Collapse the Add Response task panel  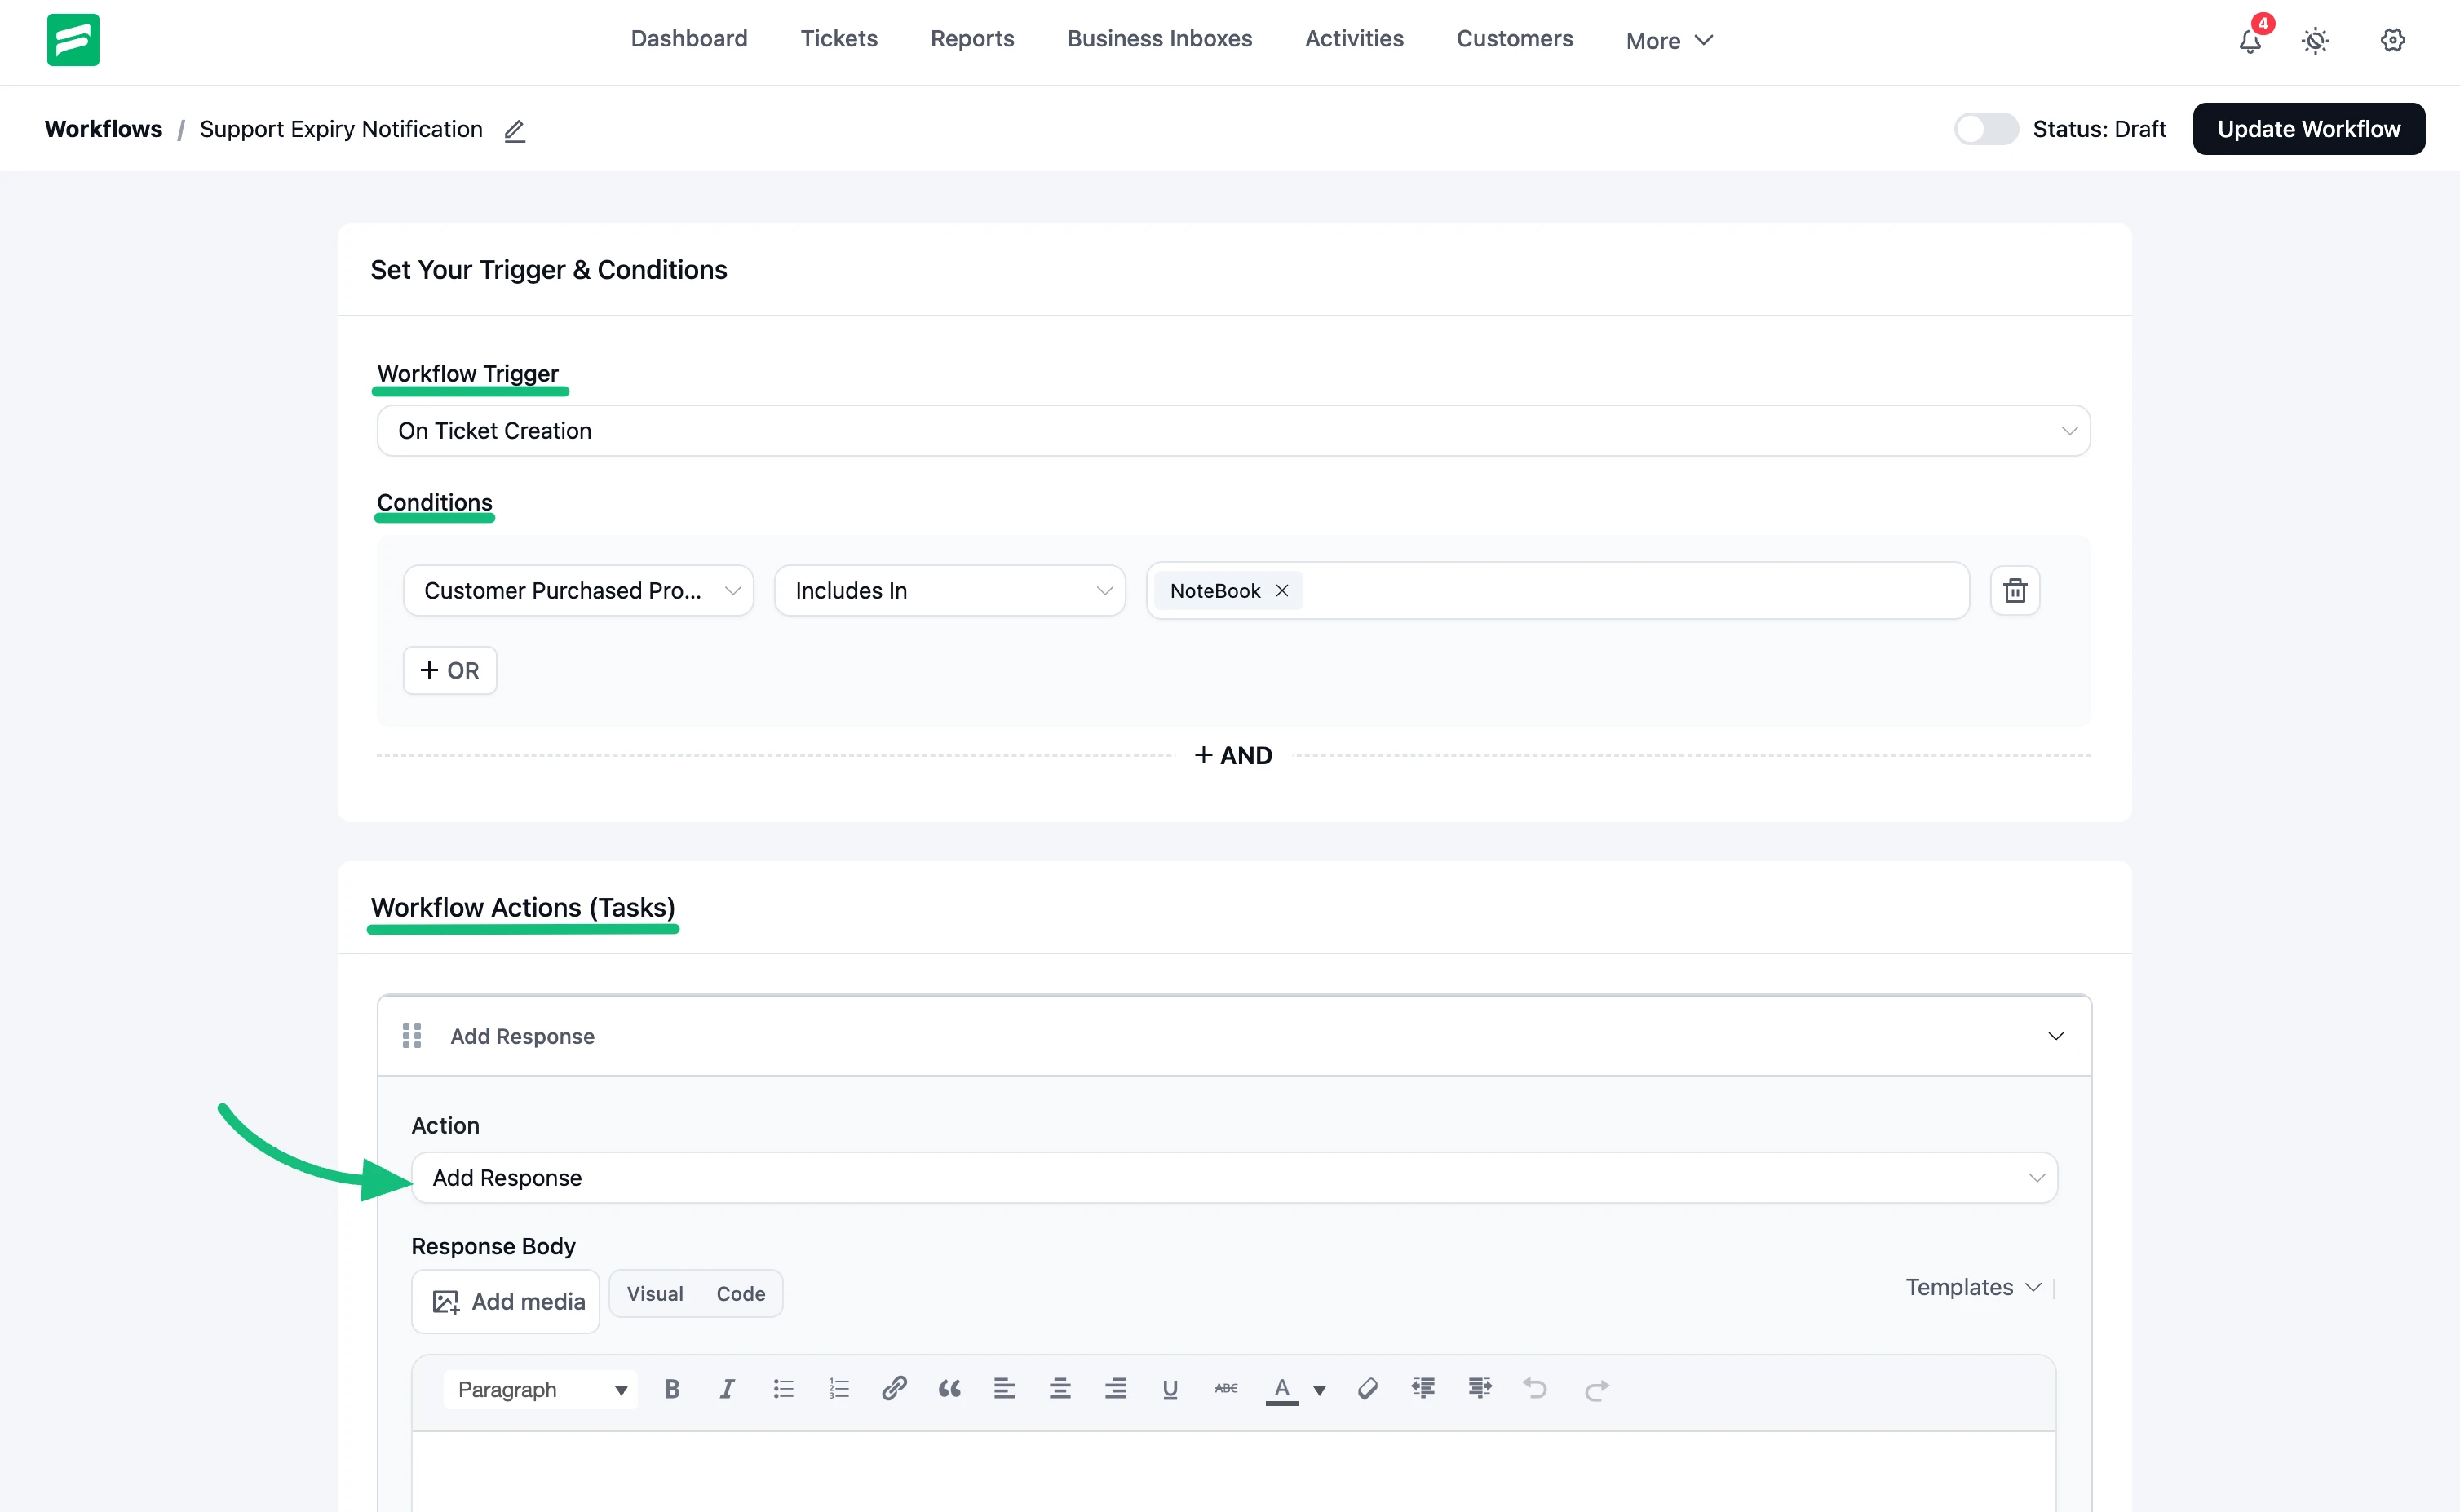click(x=2055, y=1036)
